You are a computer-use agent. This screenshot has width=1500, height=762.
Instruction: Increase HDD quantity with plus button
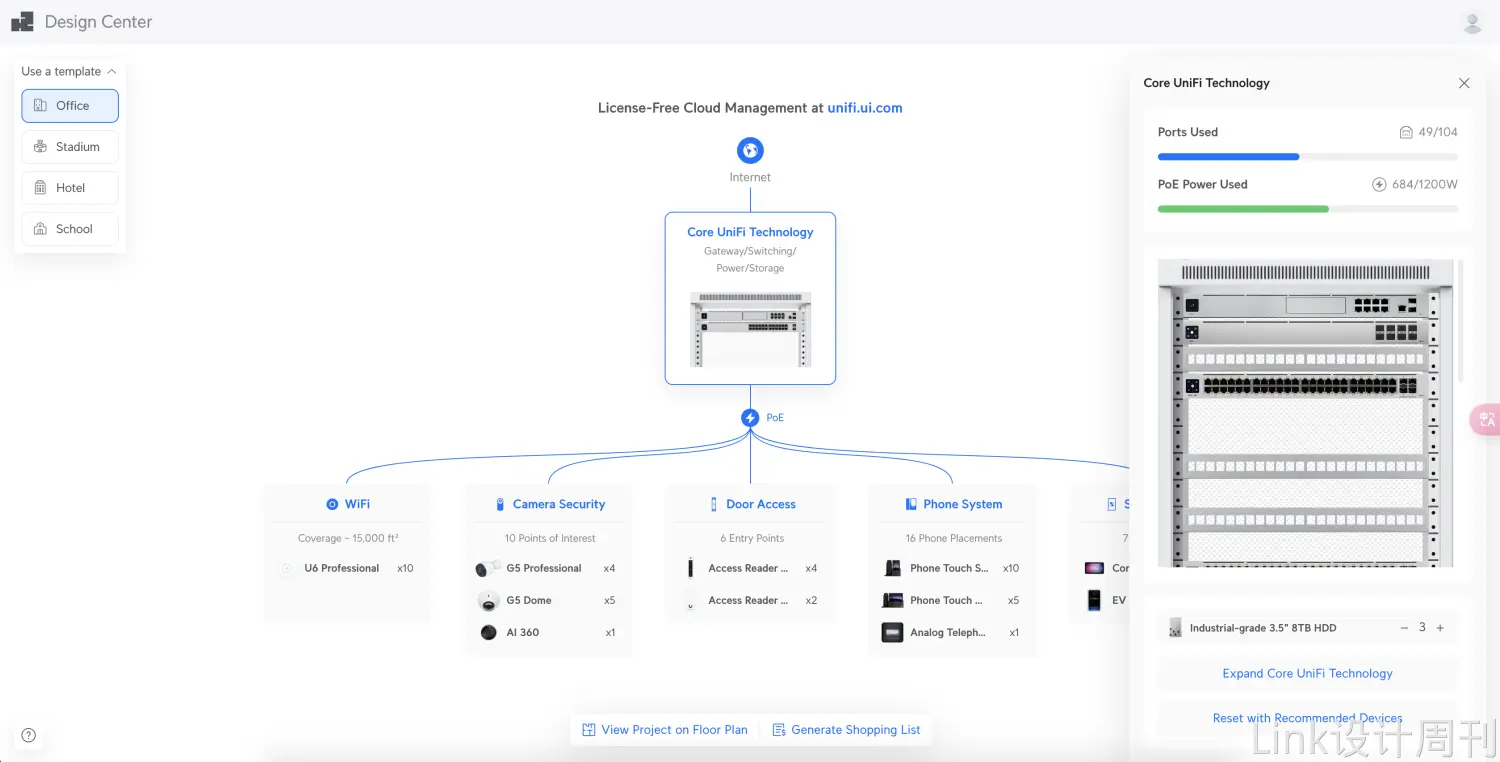1440,628
